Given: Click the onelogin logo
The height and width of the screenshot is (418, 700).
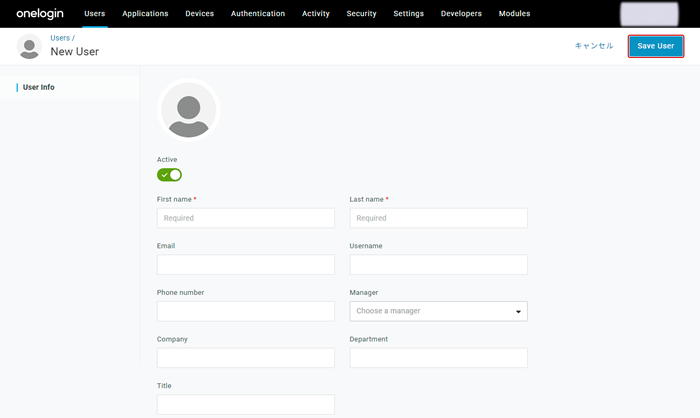Looking at the screenshot, I should point(41,14).
